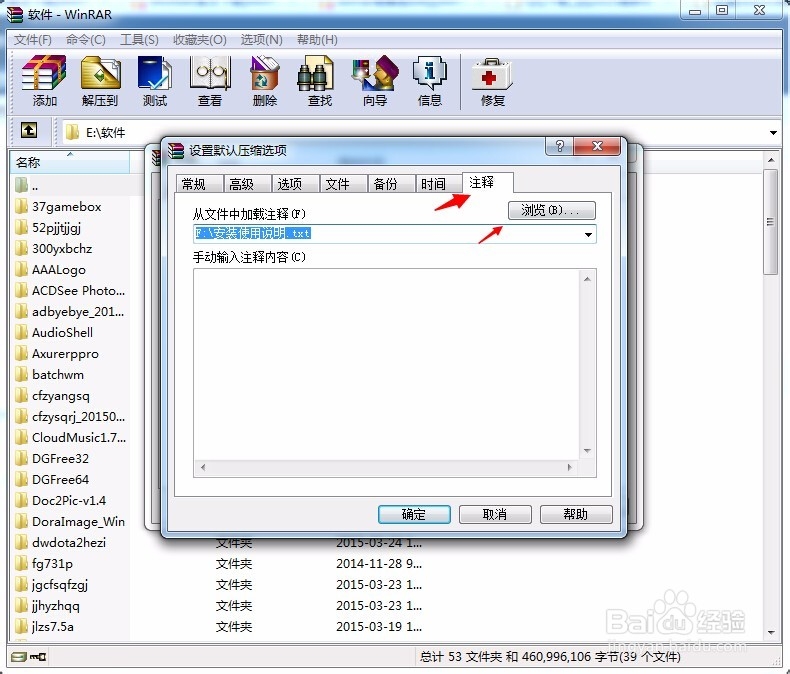Screen dimensions: 790x674
Task: Select the 37gamebox folder icon
Action: [x=21, y=207]
